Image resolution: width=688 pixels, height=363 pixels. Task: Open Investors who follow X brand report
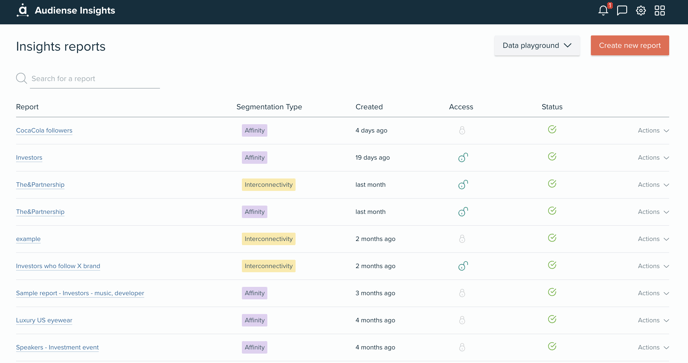(58, 266)
